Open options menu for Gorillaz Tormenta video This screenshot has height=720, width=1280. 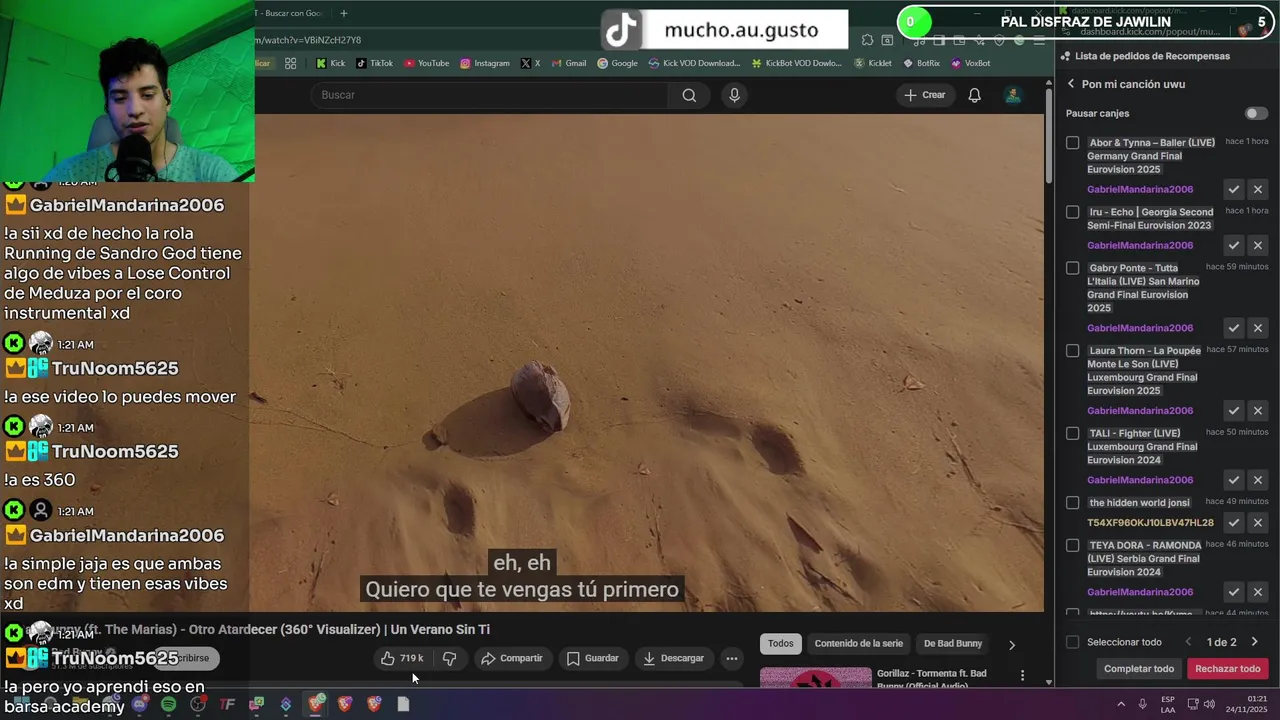1022,676
